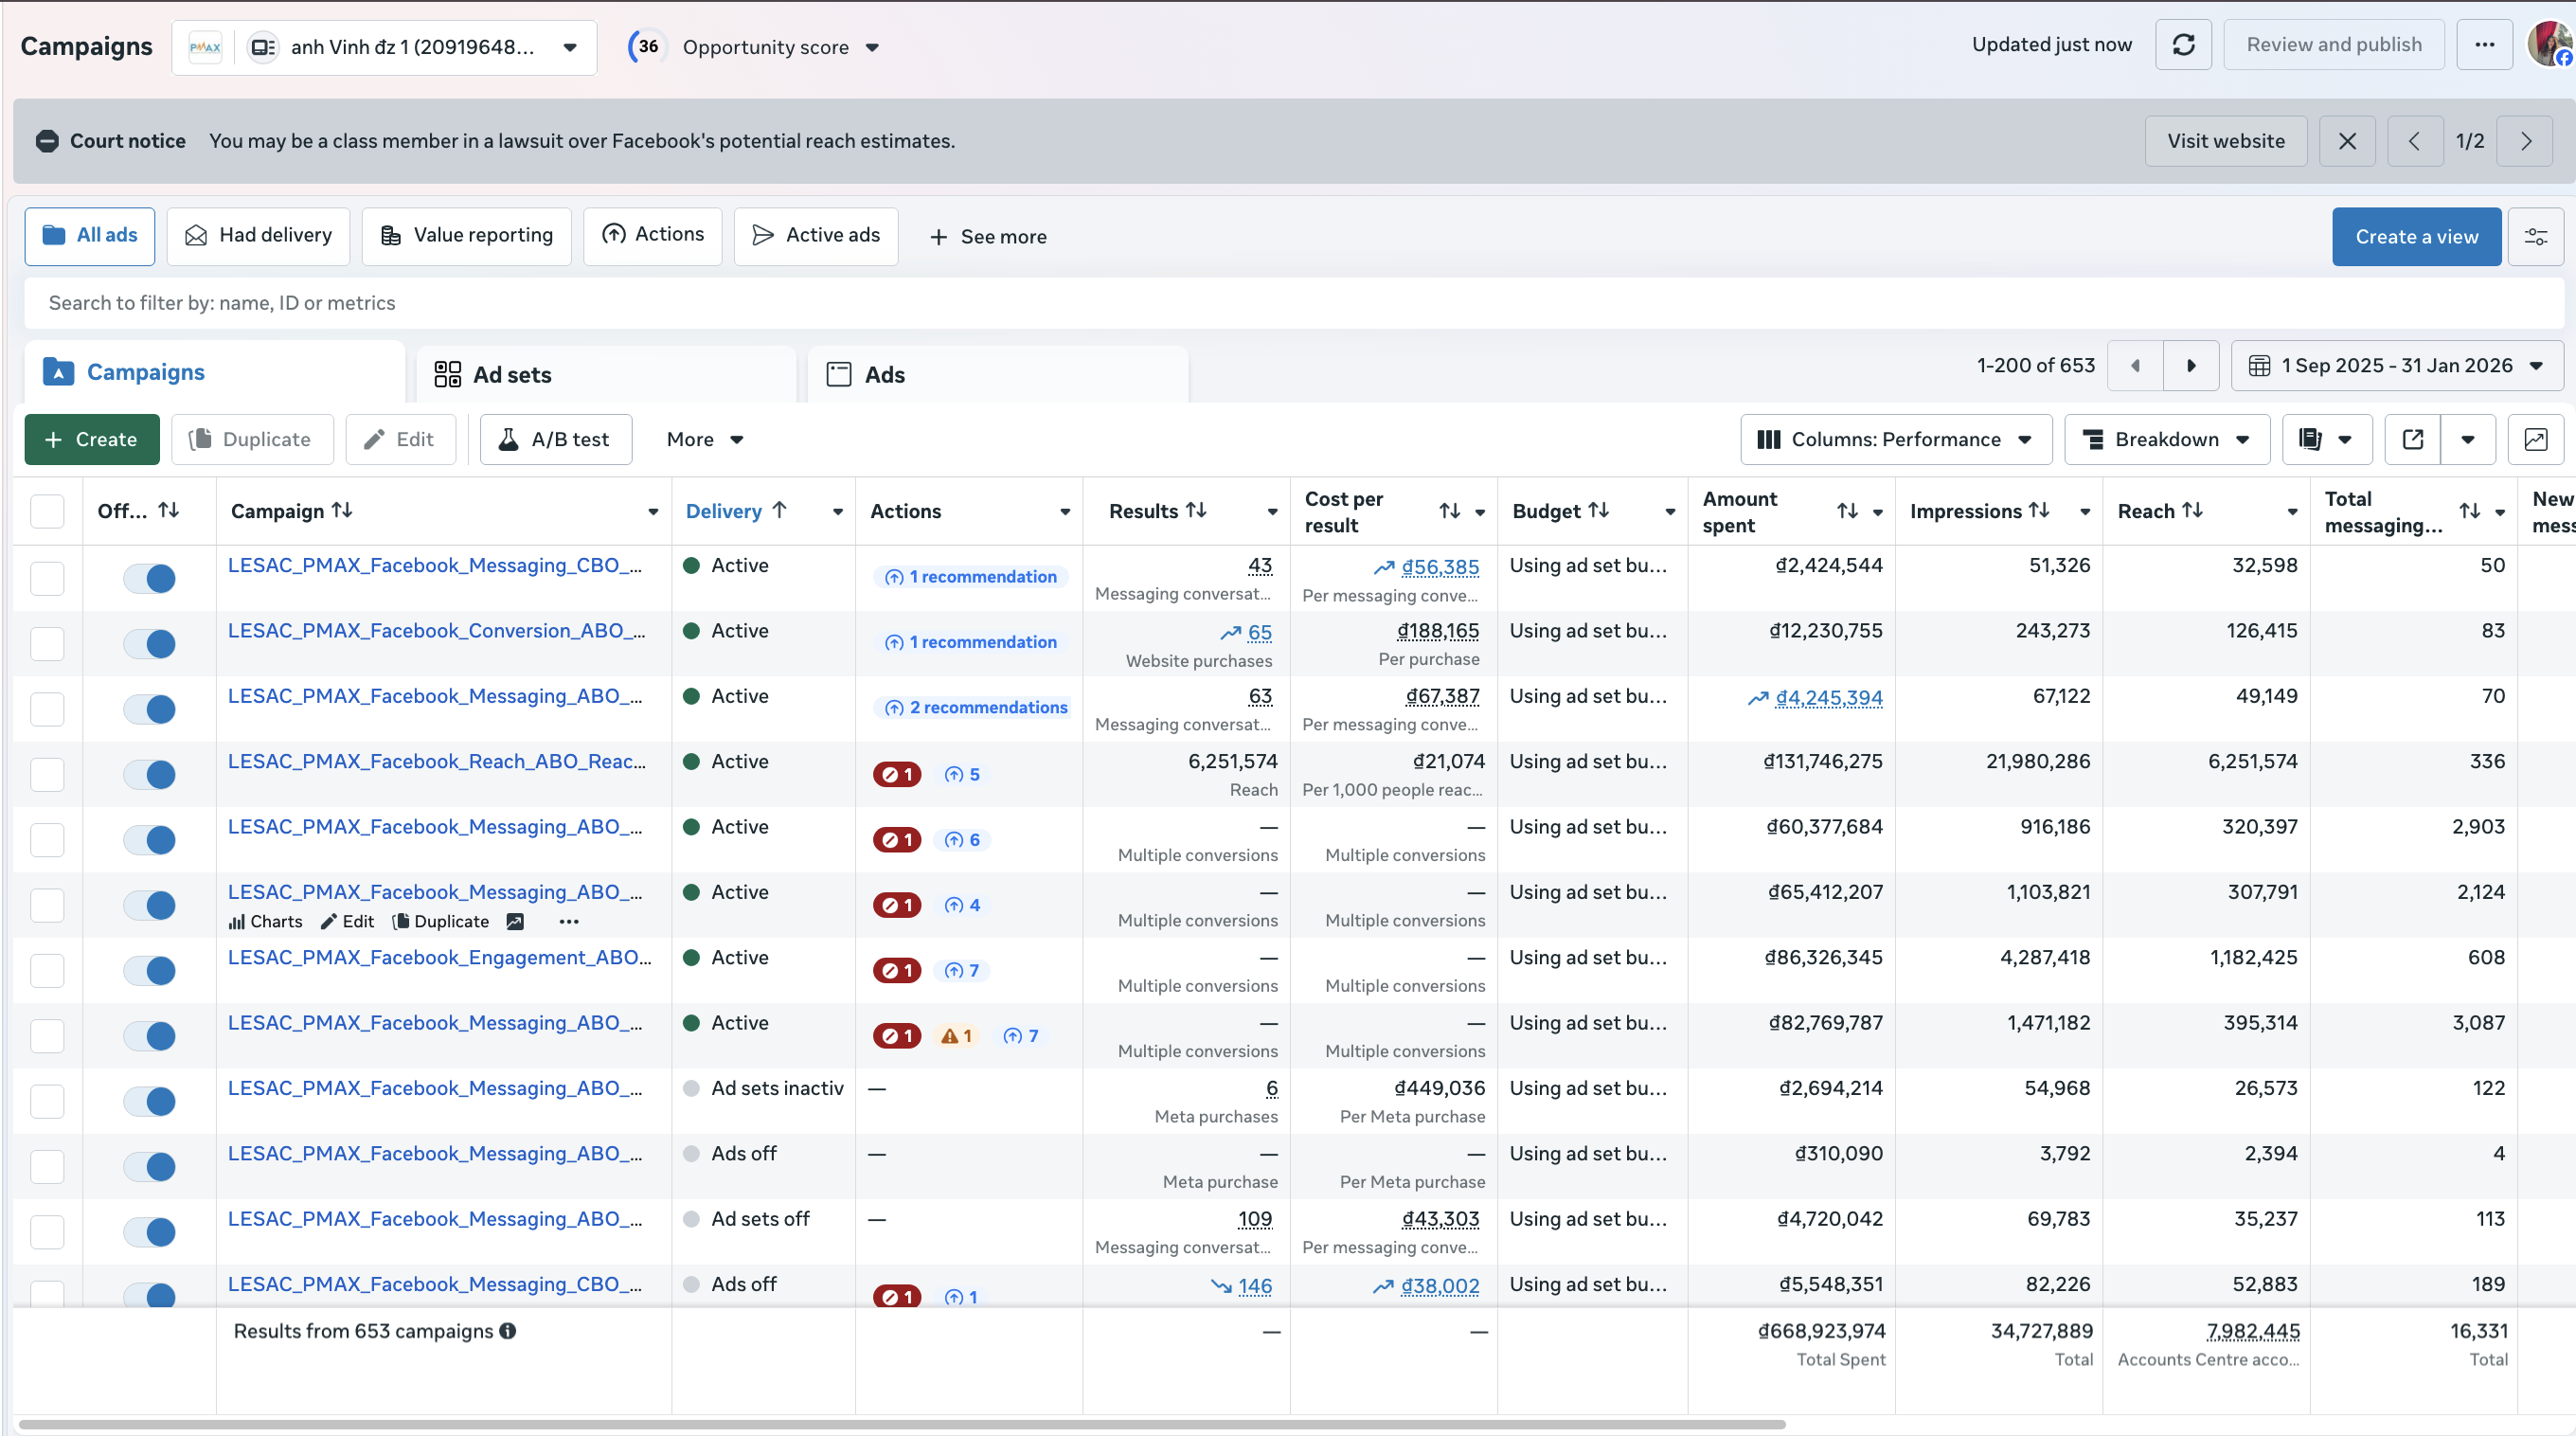Screen dimensions: 2576x1436
Task: Go to next results page arrow
Action: (2190, 366)
